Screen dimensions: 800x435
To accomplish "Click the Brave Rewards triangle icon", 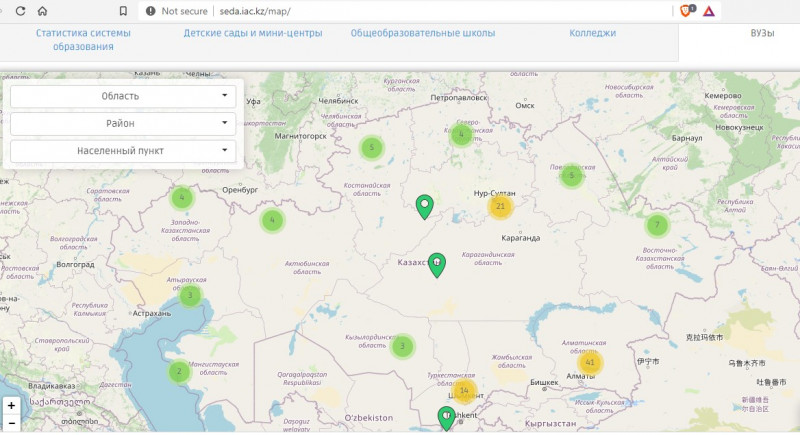I will pos(709,10).
